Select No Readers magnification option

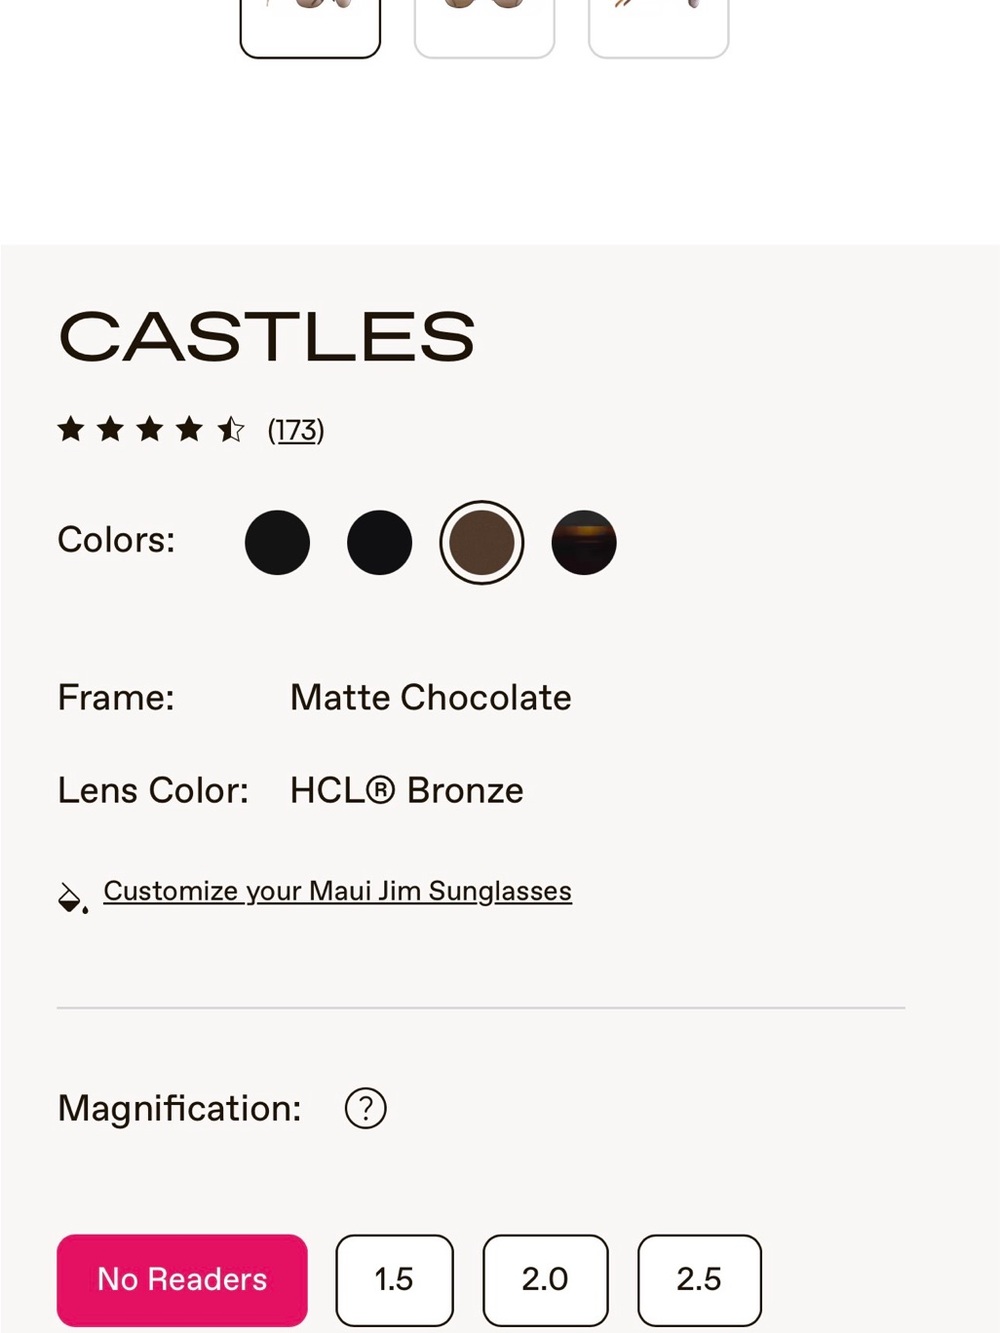(182, 1280)
